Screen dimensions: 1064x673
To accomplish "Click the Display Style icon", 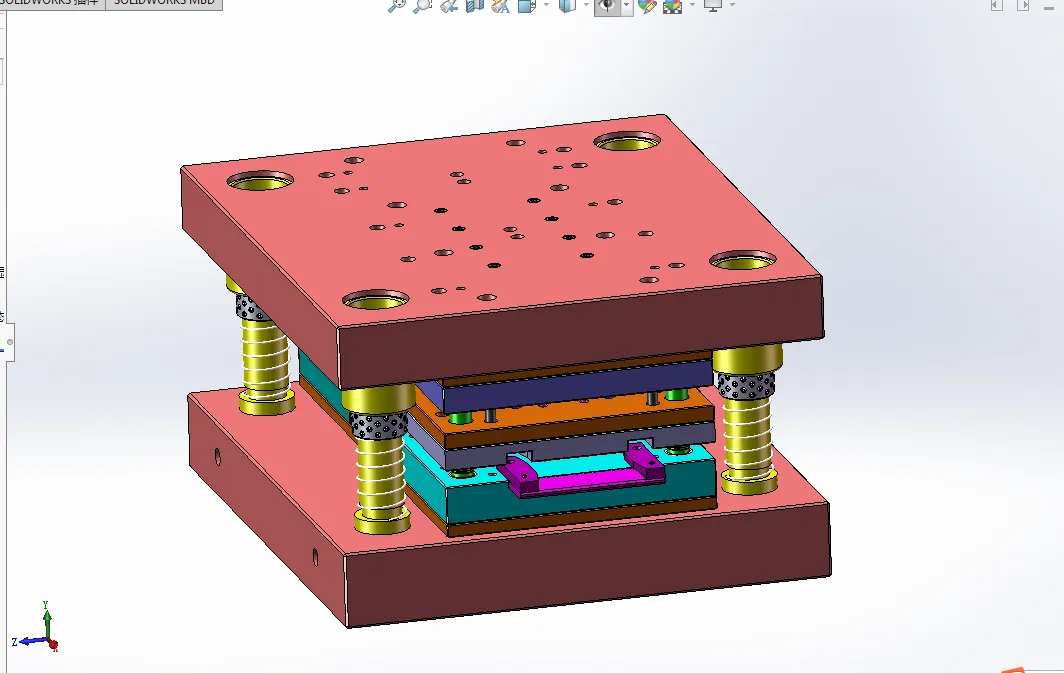I will [567, 5].
